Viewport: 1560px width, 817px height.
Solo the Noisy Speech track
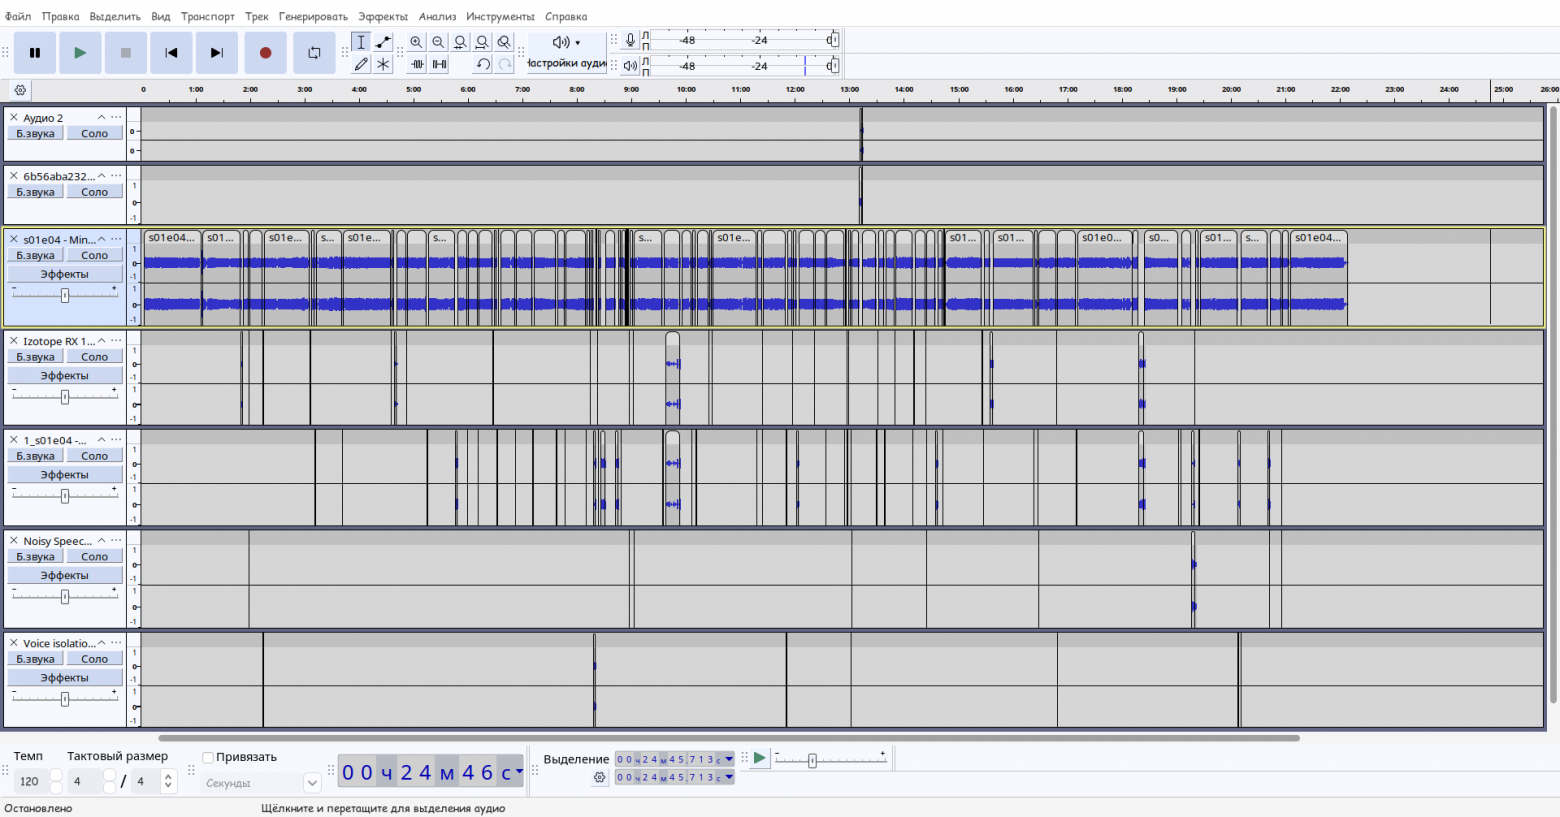pos(94,557)
